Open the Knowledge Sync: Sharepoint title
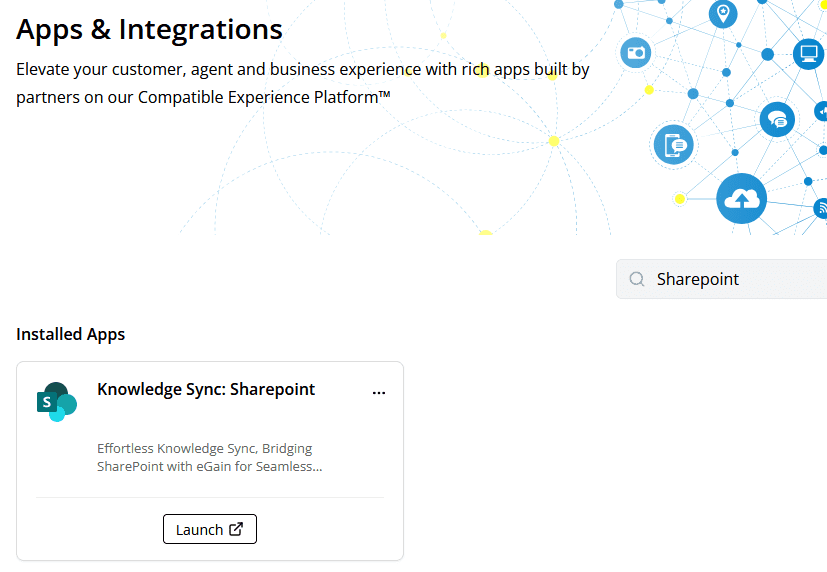Screen dimensions: 827x572 206,390
